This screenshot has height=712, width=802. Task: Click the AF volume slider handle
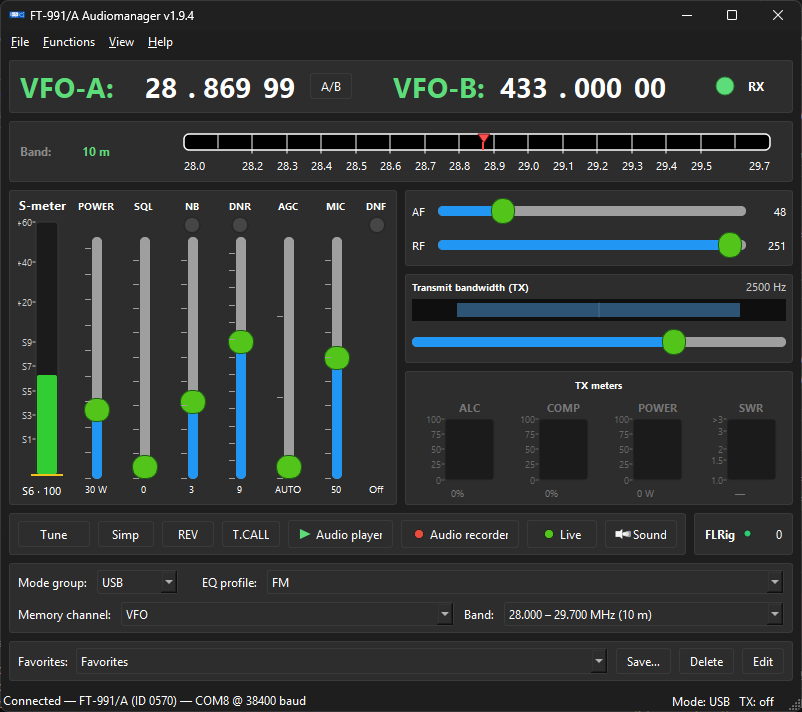(503, 211)
